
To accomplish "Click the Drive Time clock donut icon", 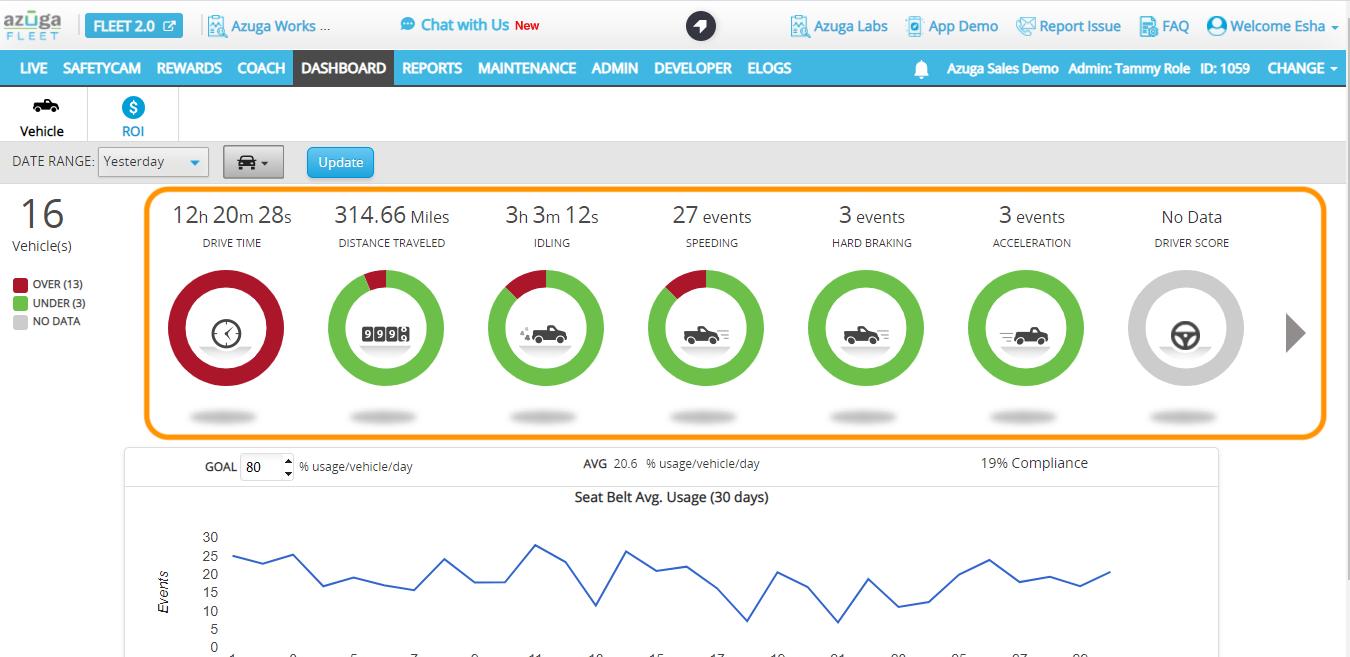I will click(226, 329).
